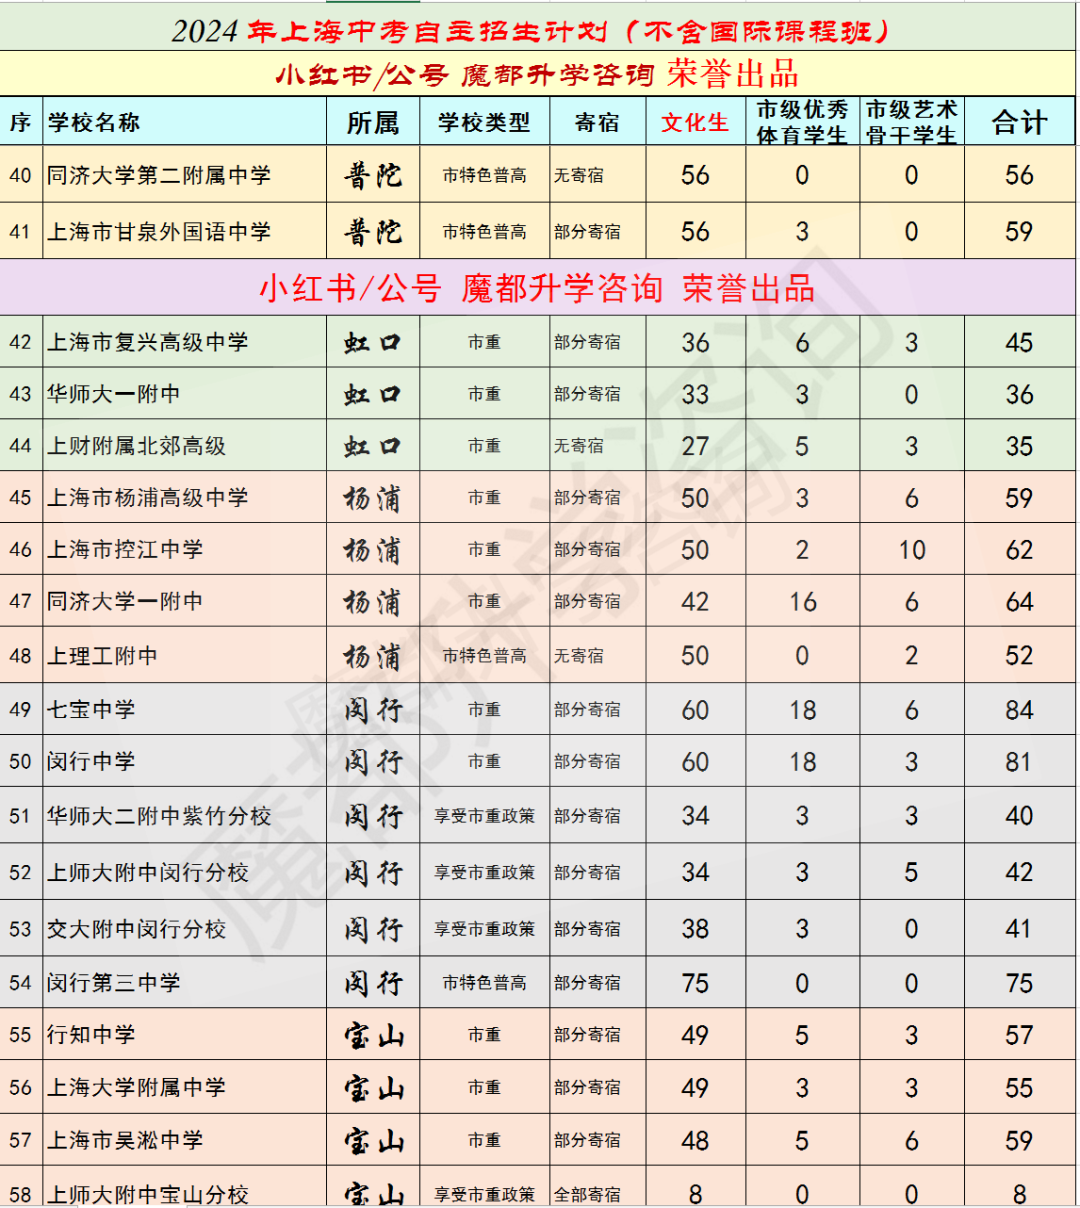
Task: Click district '虹口' in row 43
Action: tap(373, 394)
